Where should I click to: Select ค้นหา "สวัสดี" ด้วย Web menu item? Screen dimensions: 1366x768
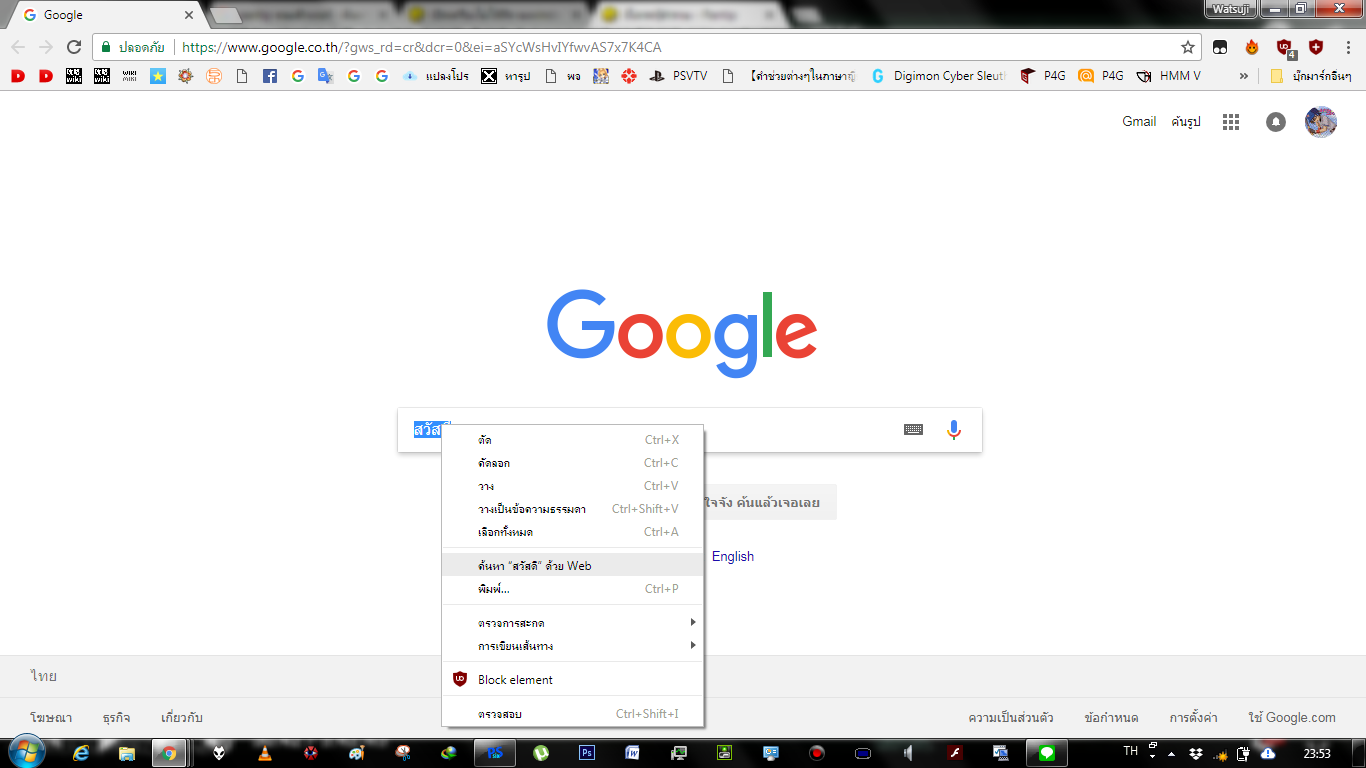(573, 566)
